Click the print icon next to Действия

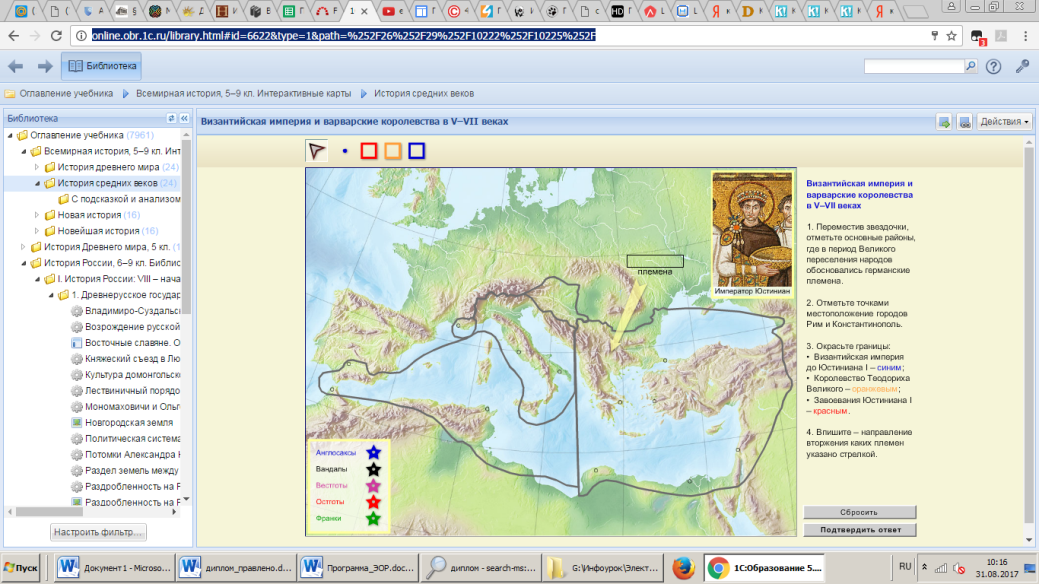click(964, 122)
